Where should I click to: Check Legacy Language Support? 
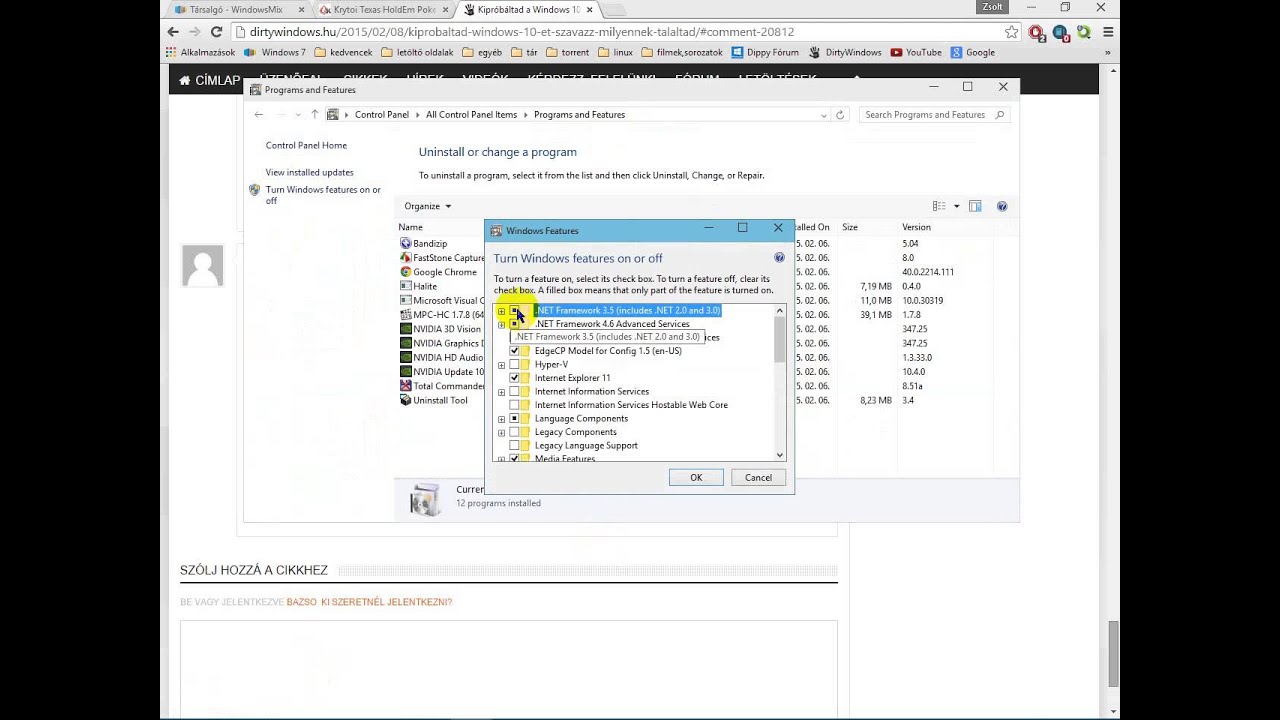(x=515, y=446)
